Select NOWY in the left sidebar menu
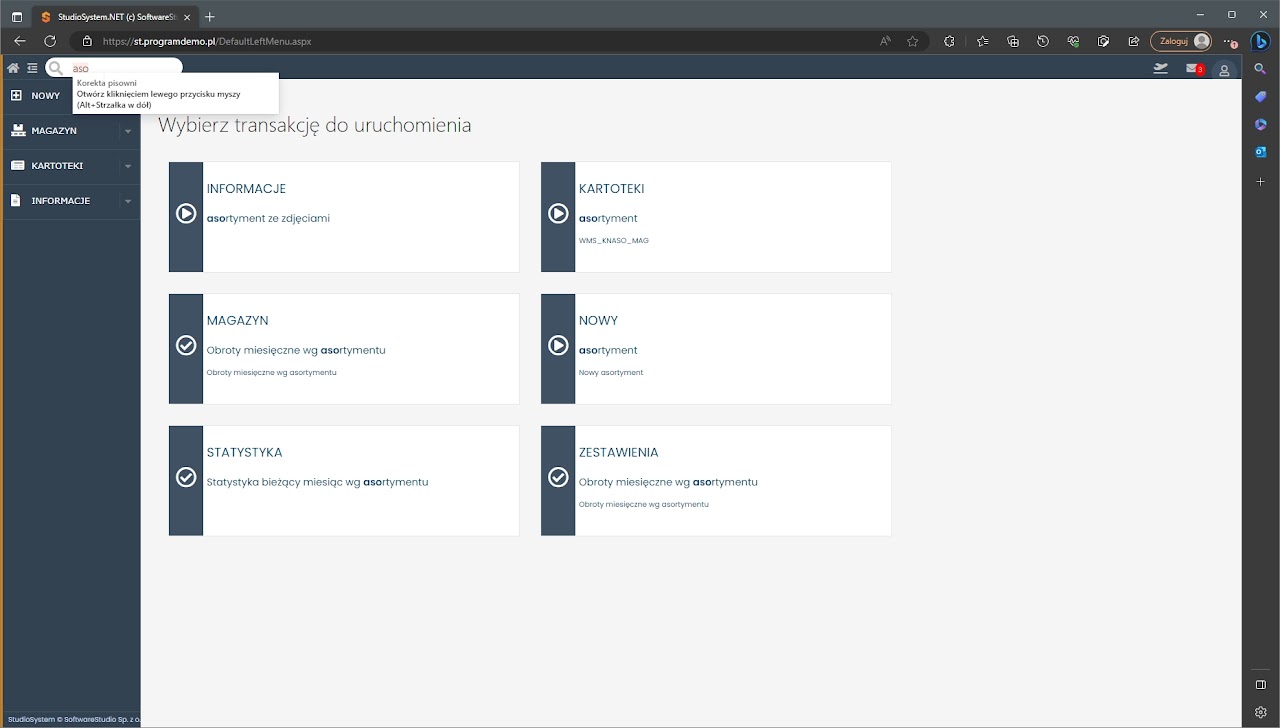The height and width of the screenshot is (728, 1280). click(x=45, y=96)
